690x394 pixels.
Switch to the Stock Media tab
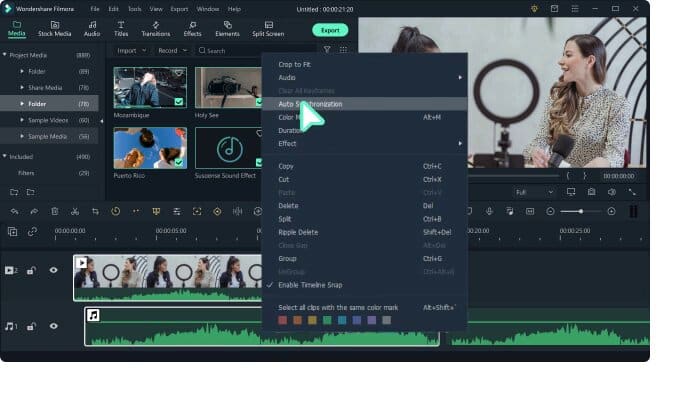click(55, 29)
